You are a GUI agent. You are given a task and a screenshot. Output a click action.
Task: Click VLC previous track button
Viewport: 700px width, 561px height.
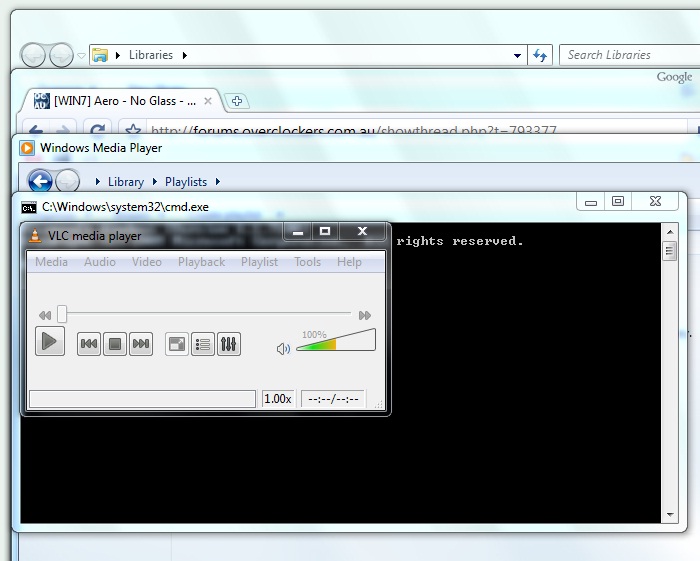click(x=88, y=344)
